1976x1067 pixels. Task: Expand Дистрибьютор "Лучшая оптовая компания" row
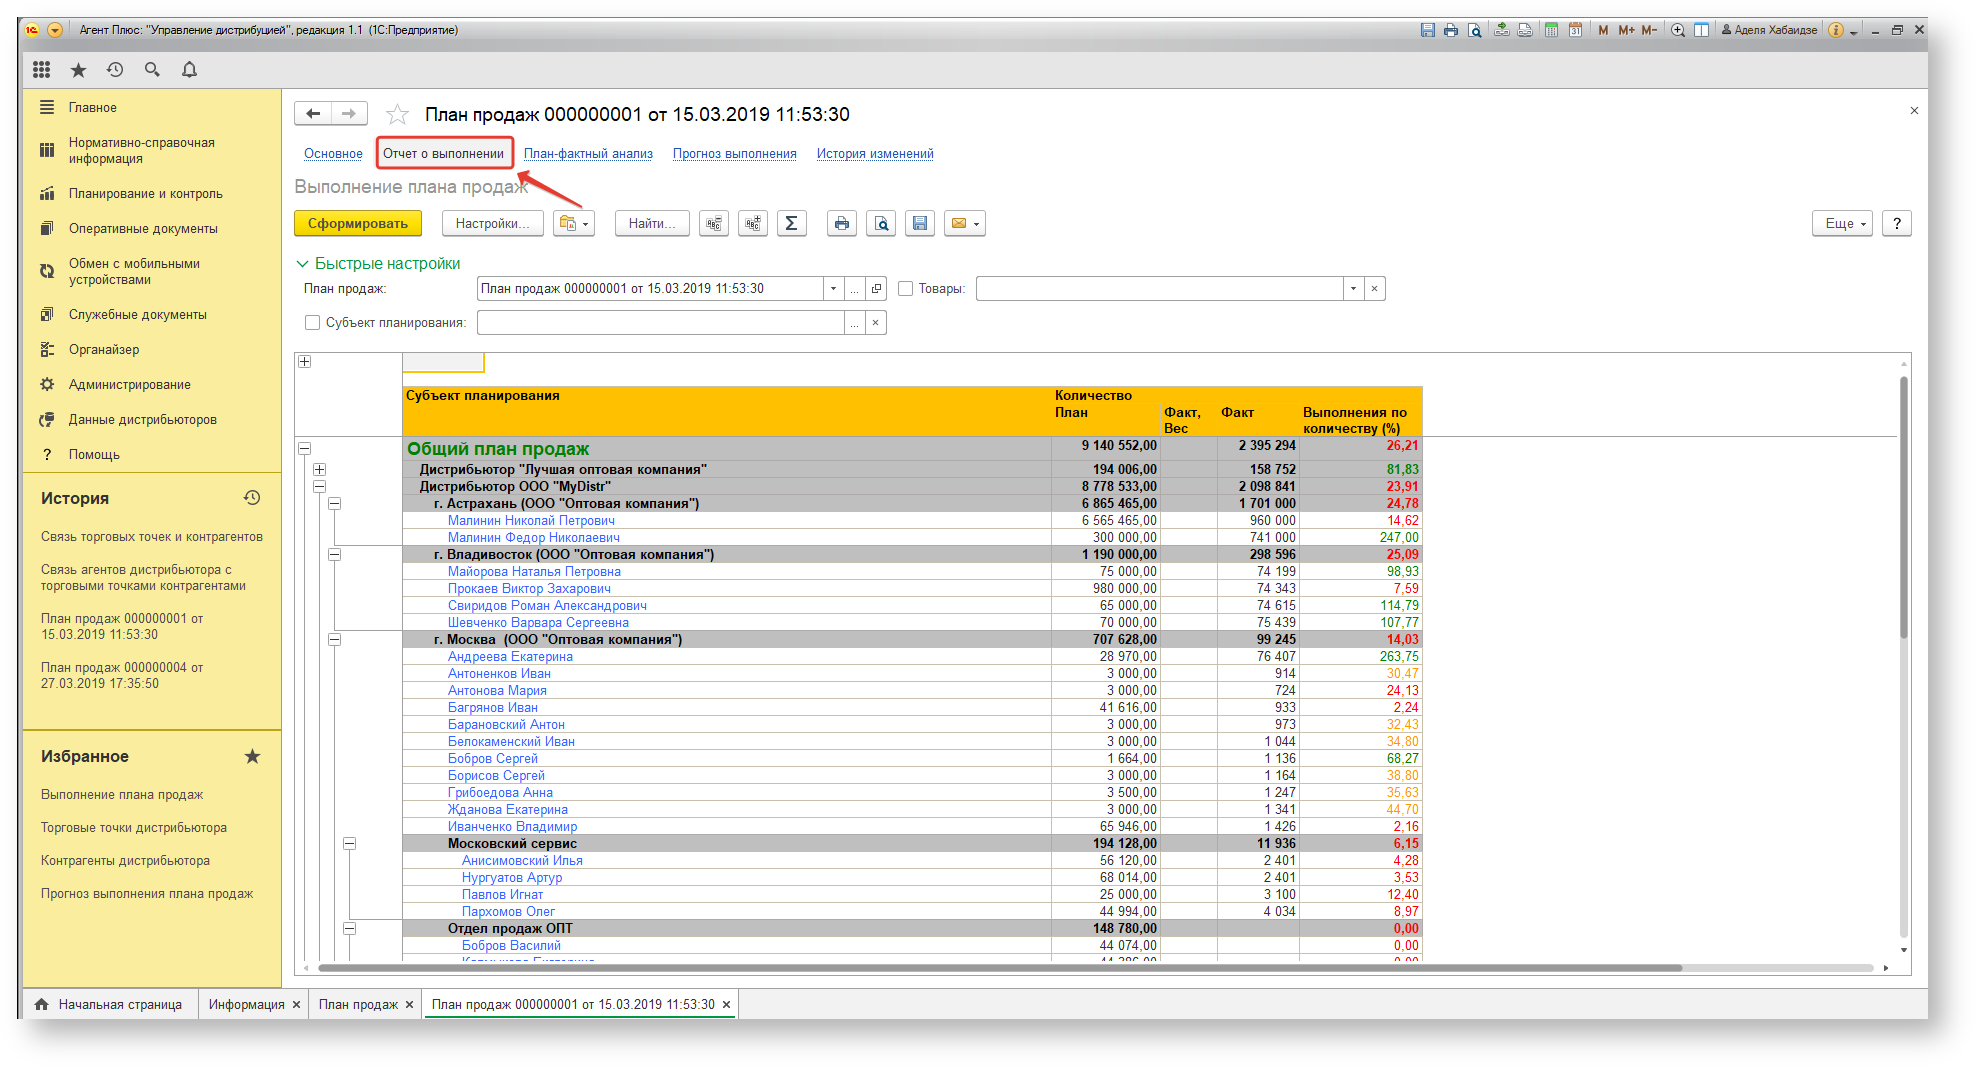point(320,469)
